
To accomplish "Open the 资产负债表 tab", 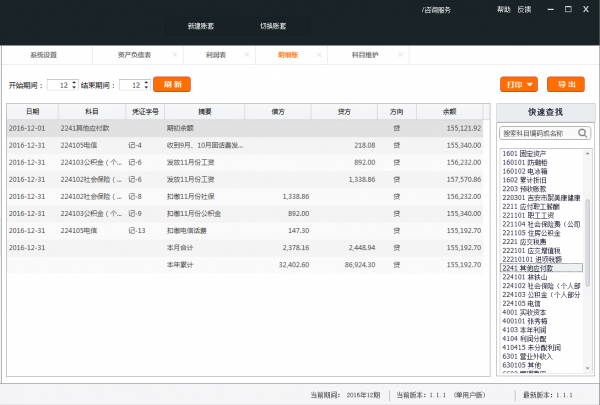I will 134,55.
